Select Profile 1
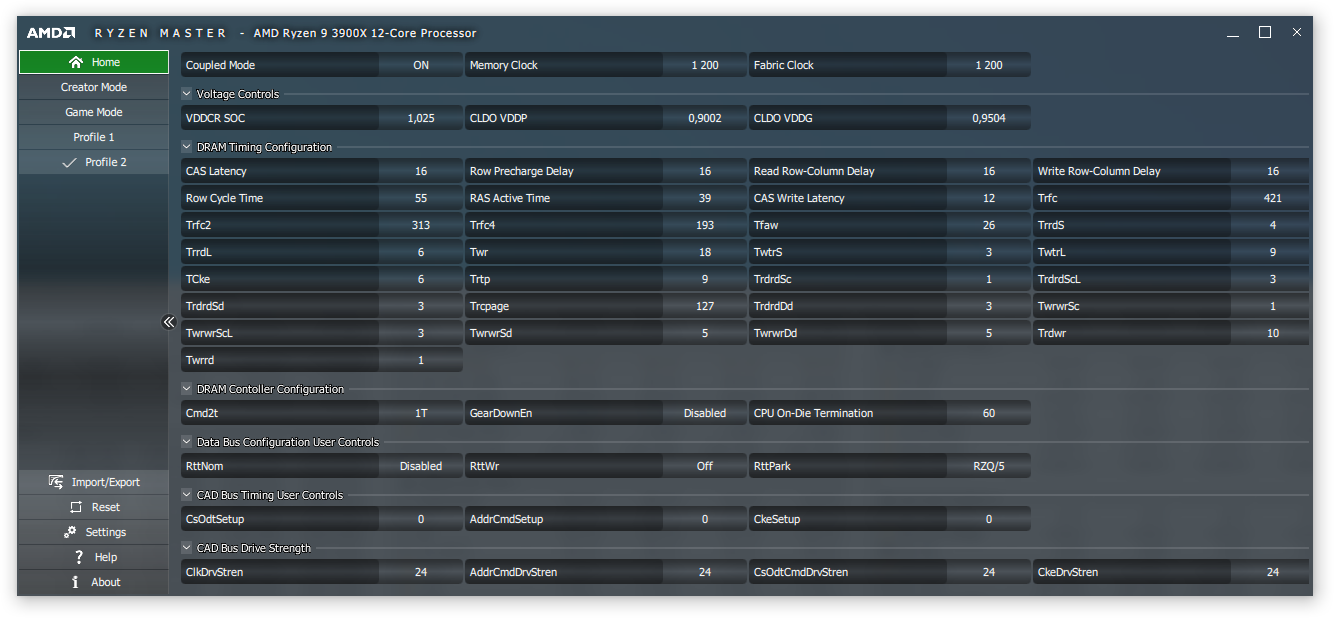Image resolution: width=1334 pixels, height=618 pixels. (94, 137)
